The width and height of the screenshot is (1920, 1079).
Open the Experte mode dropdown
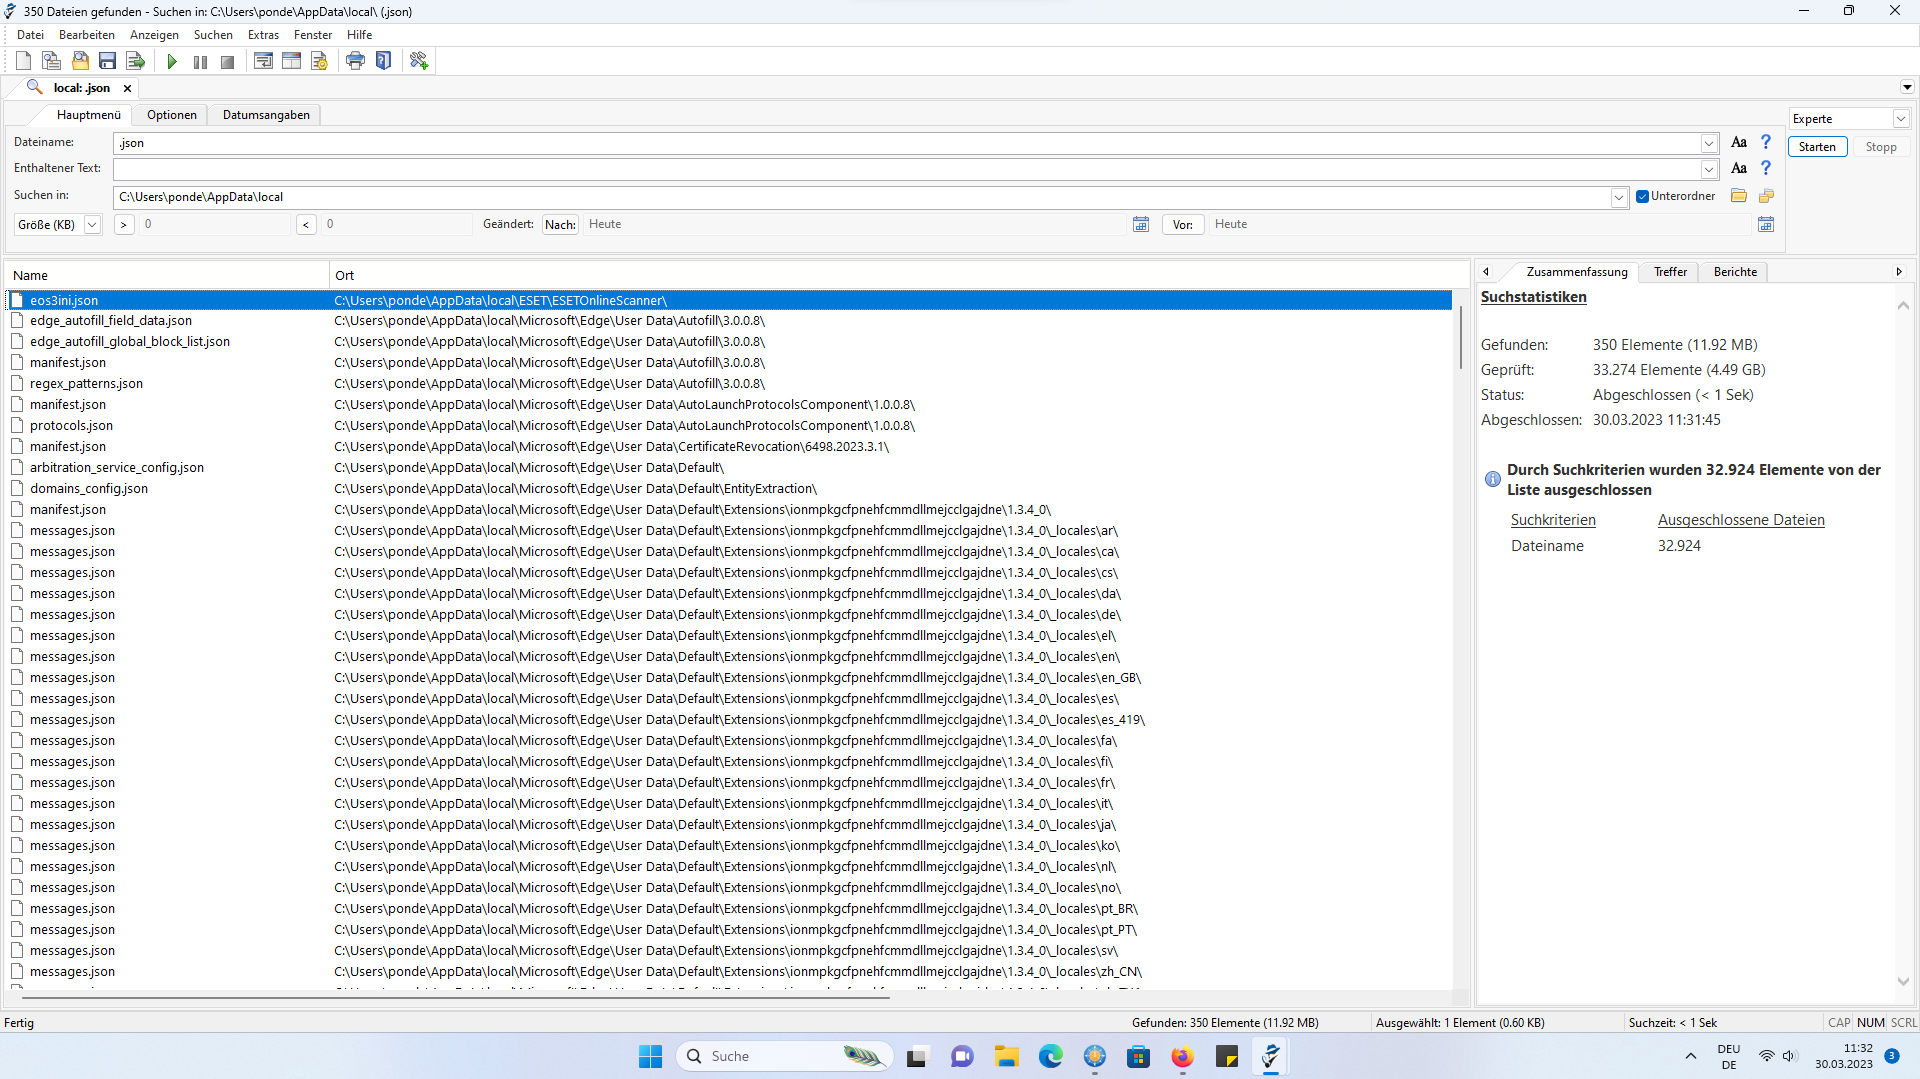[1901, 119]
